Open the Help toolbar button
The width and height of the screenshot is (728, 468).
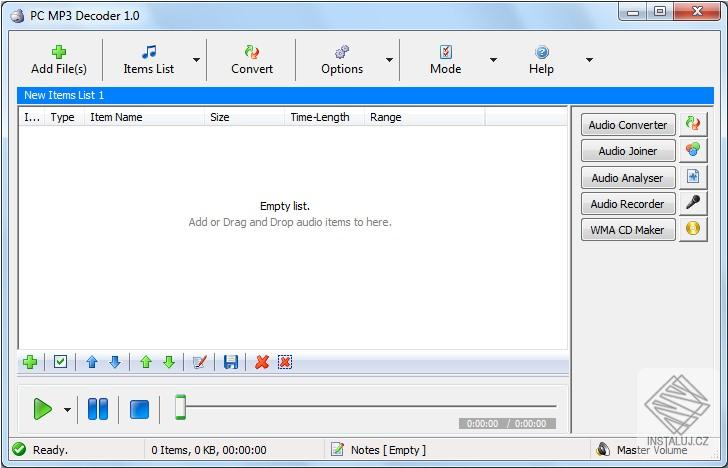(x=541, y=60)
